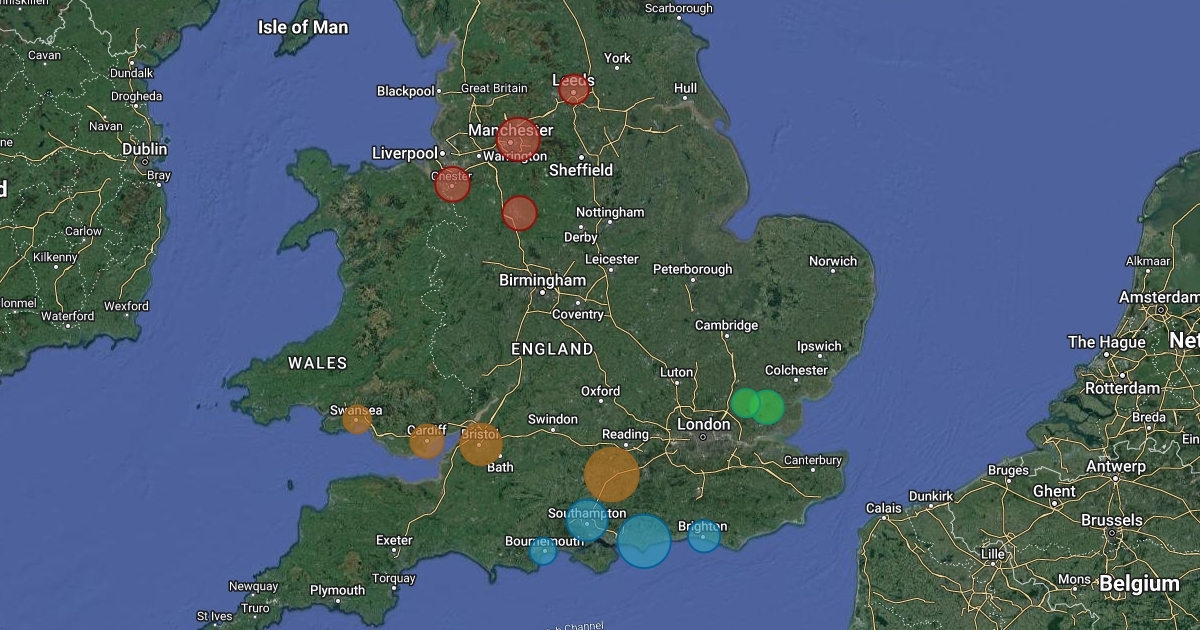Viewport: 1200px width, 630px height.
Task: Select the Drogheda label
Action: pos(136,97)
